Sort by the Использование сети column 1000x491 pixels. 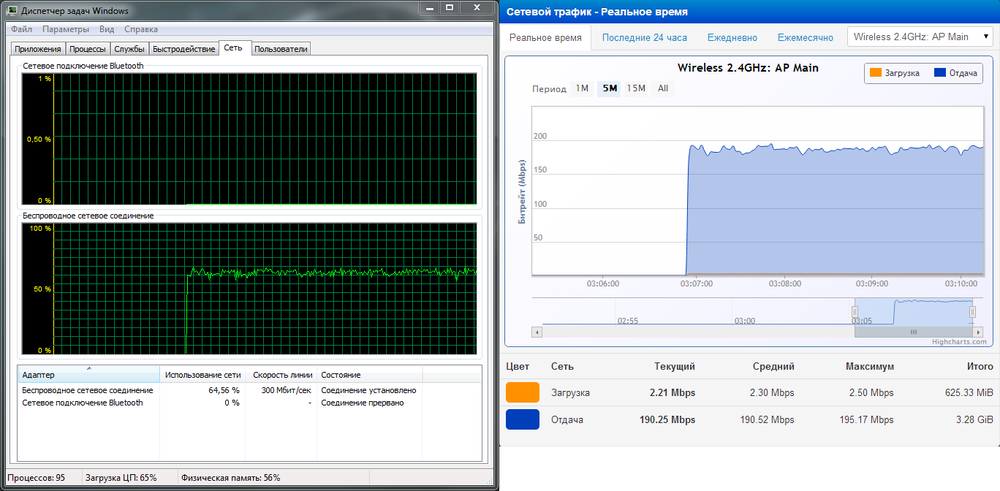203,375
